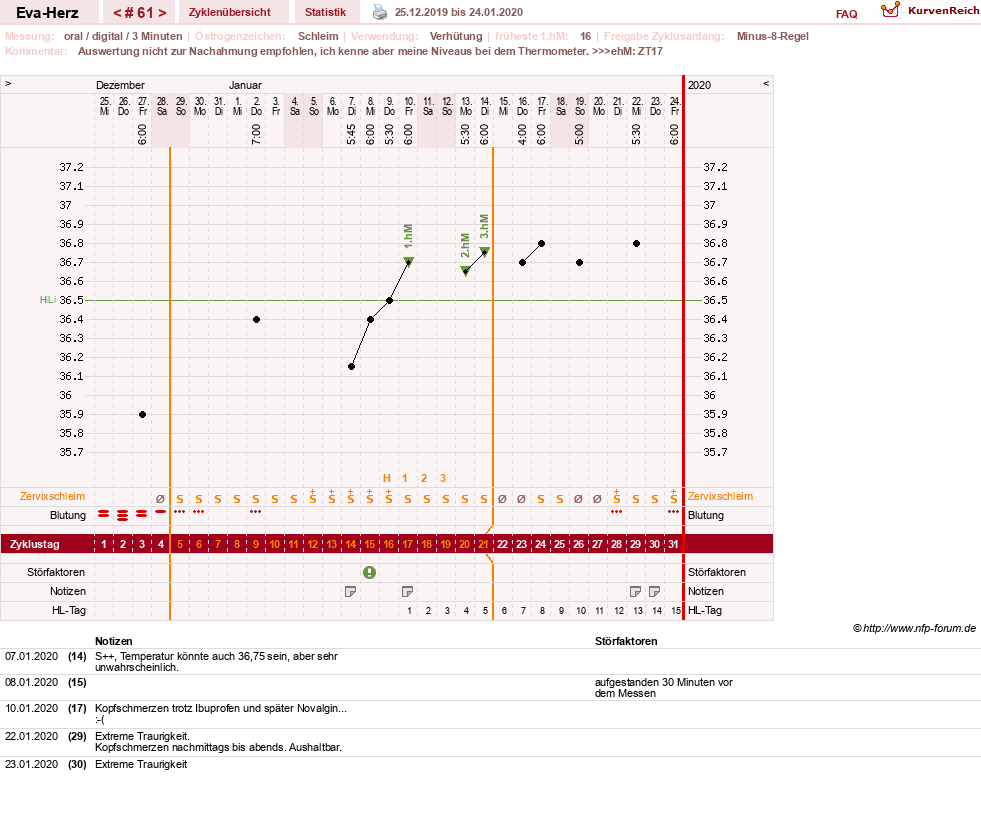Screen dimensions: 981x816
Task: Click the 4:00 measurement time on 16 January
Action: (x=522, y=134)
